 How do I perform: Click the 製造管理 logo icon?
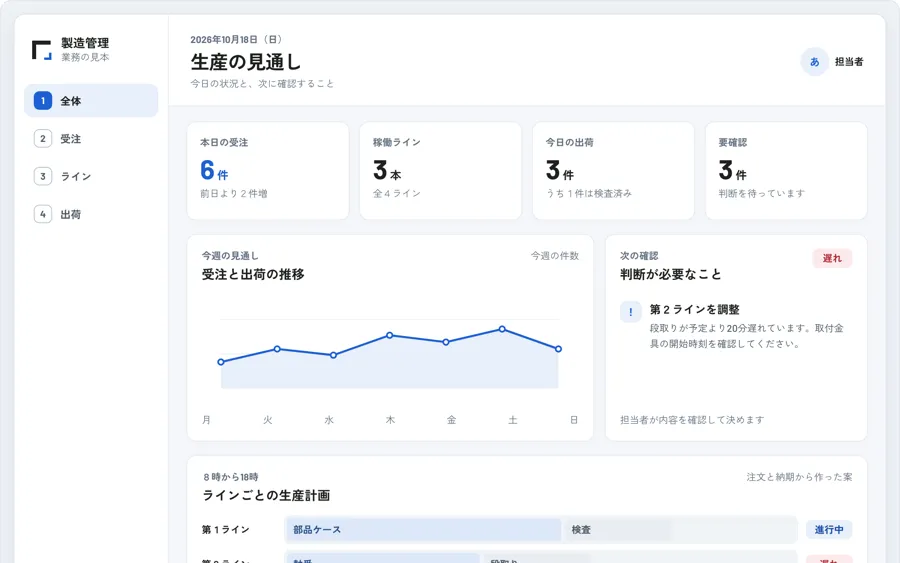(42, 50)
